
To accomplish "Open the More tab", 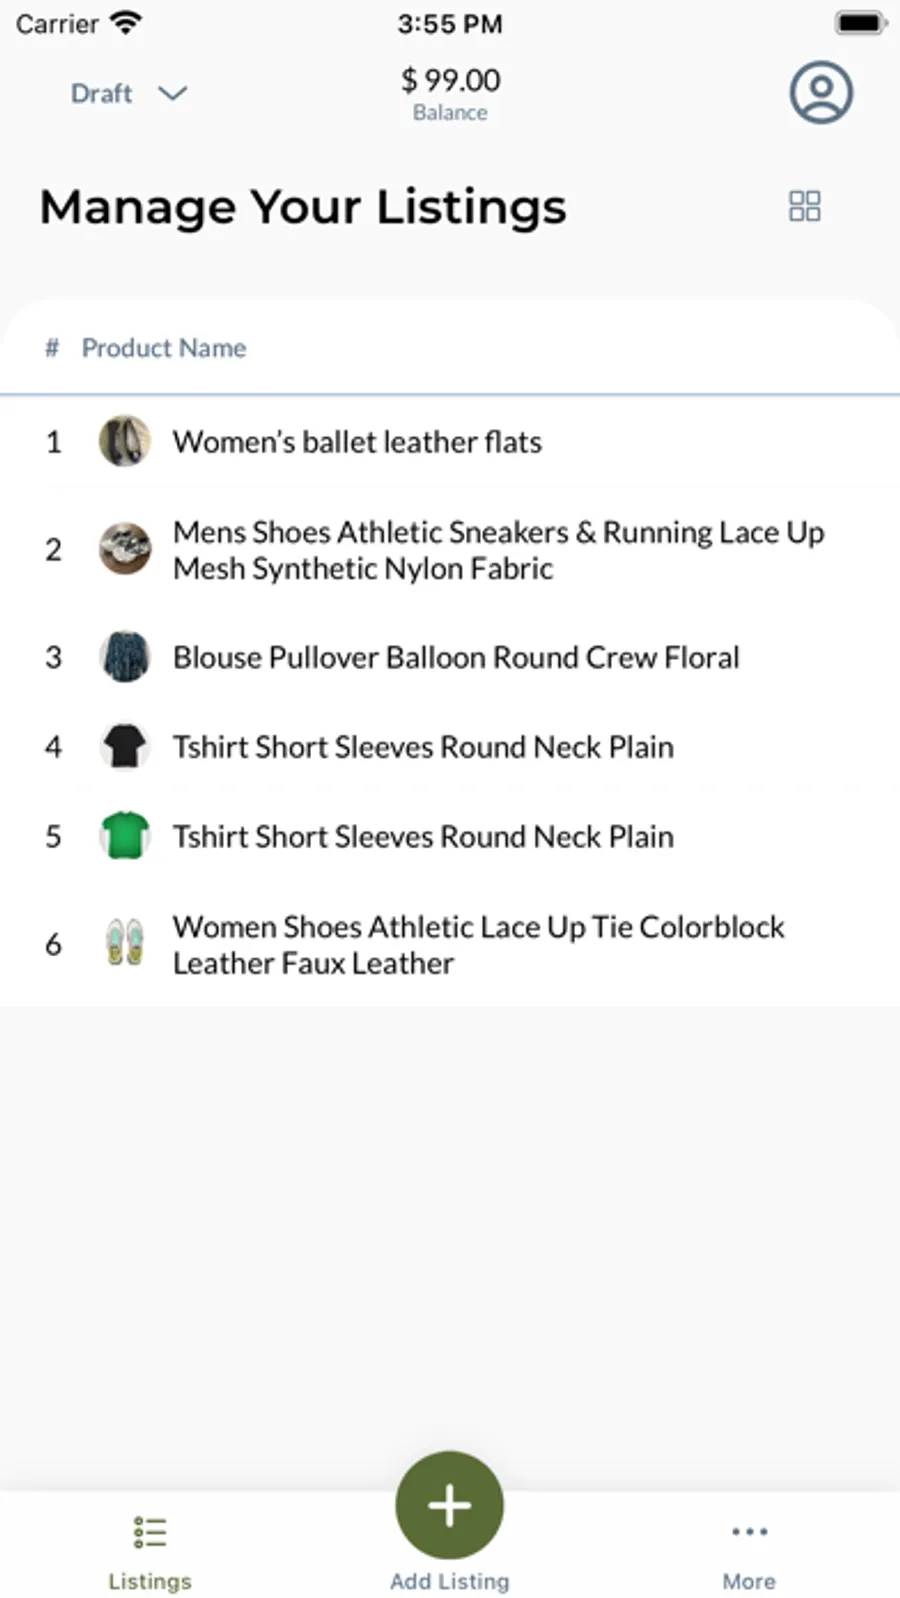I will tap(749, 1551).
